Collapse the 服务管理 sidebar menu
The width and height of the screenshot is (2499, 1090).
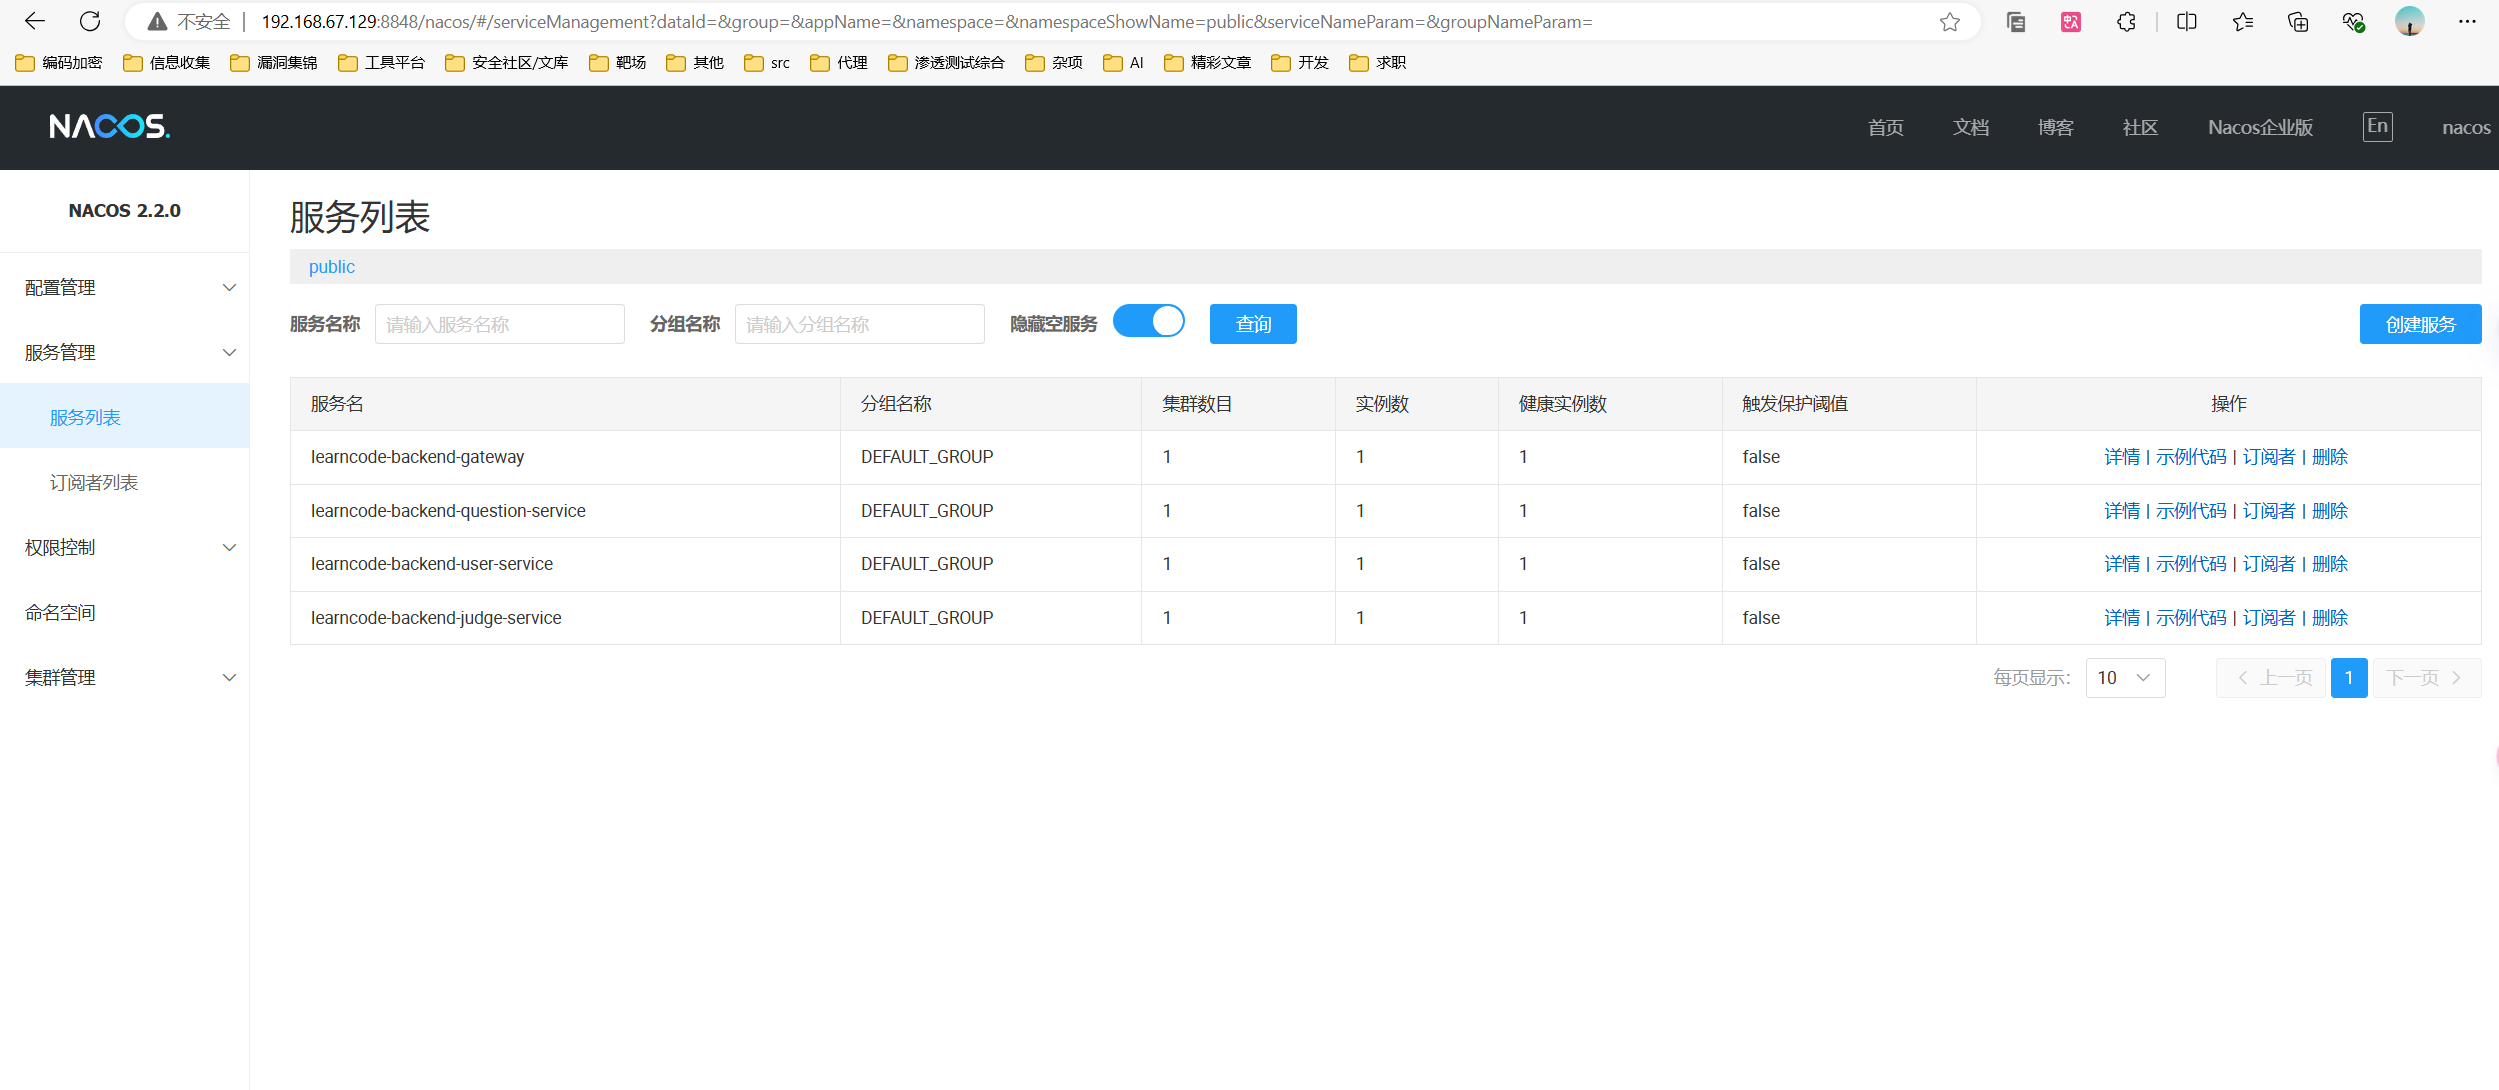pos(125,353)
